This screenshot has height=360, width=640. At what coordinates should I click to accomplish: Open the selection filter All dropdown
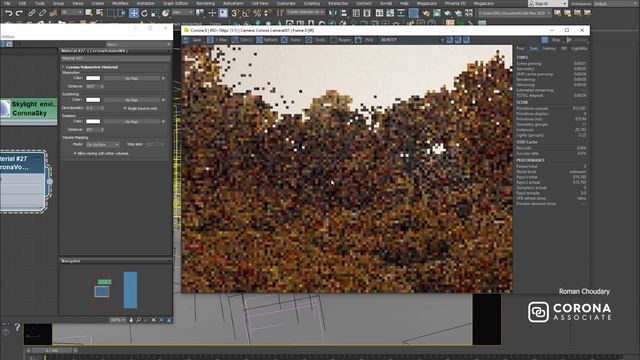pos(71,13)
